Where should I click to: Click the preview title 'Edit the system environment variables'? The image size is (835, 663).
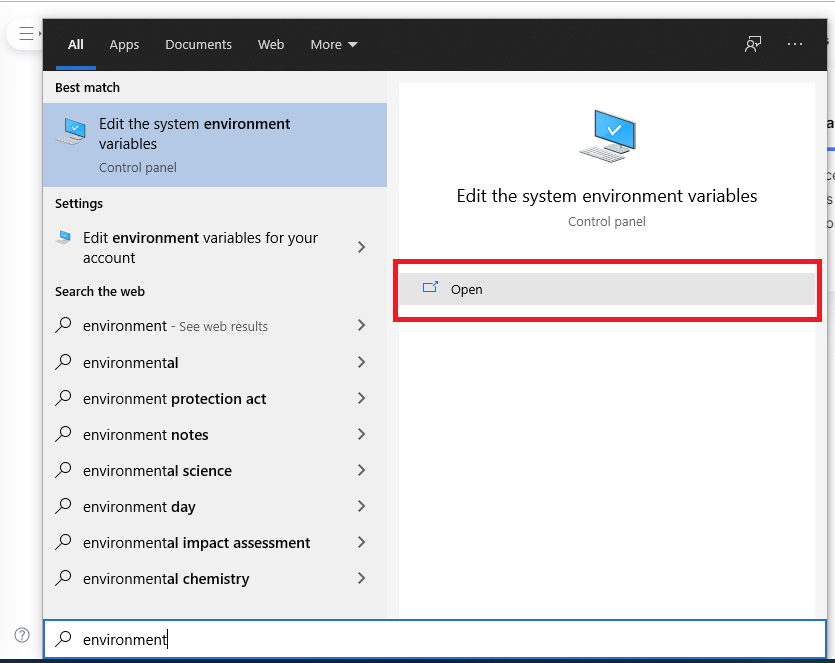coord(607,196)
